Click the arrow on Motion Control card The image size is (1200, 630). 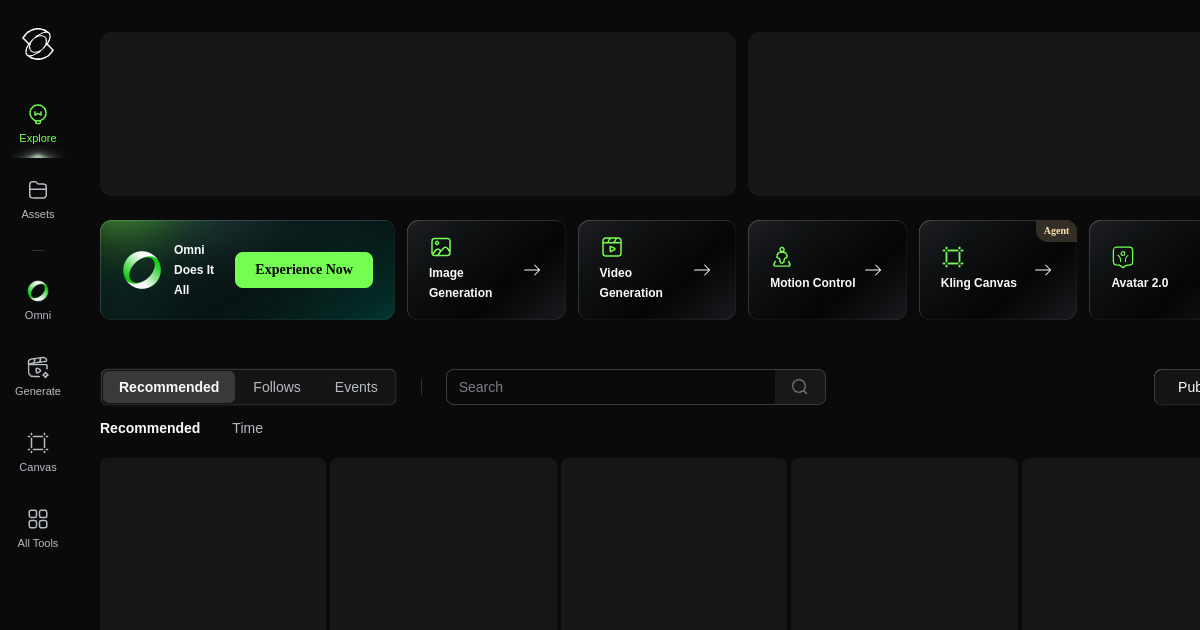[873, 270]
